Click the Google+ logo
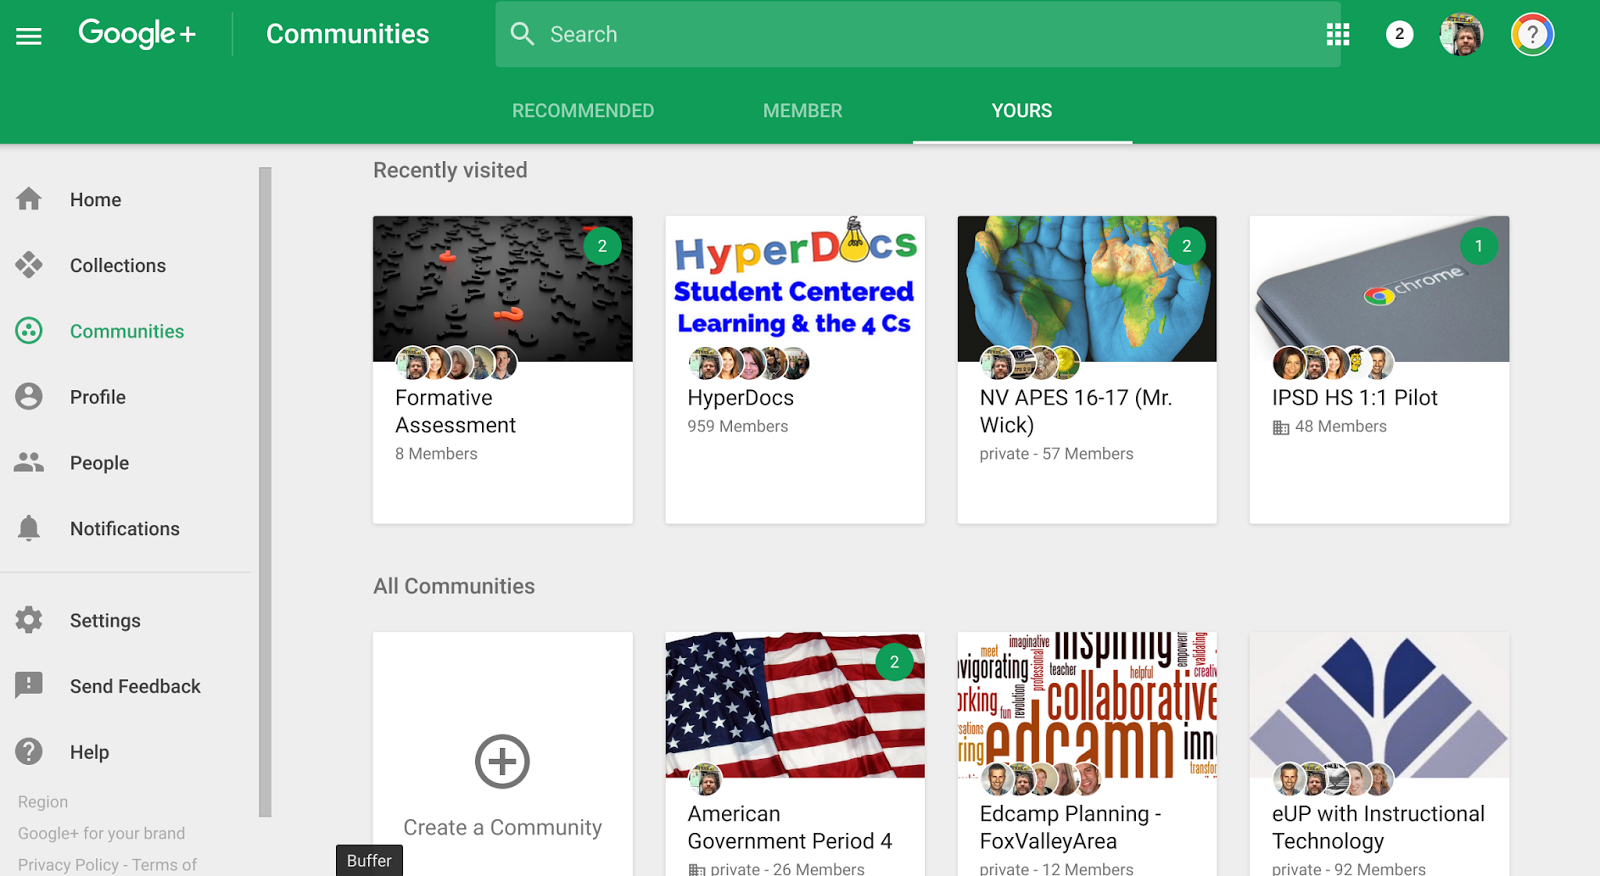 pyautogui.click(x=137, y=34)
